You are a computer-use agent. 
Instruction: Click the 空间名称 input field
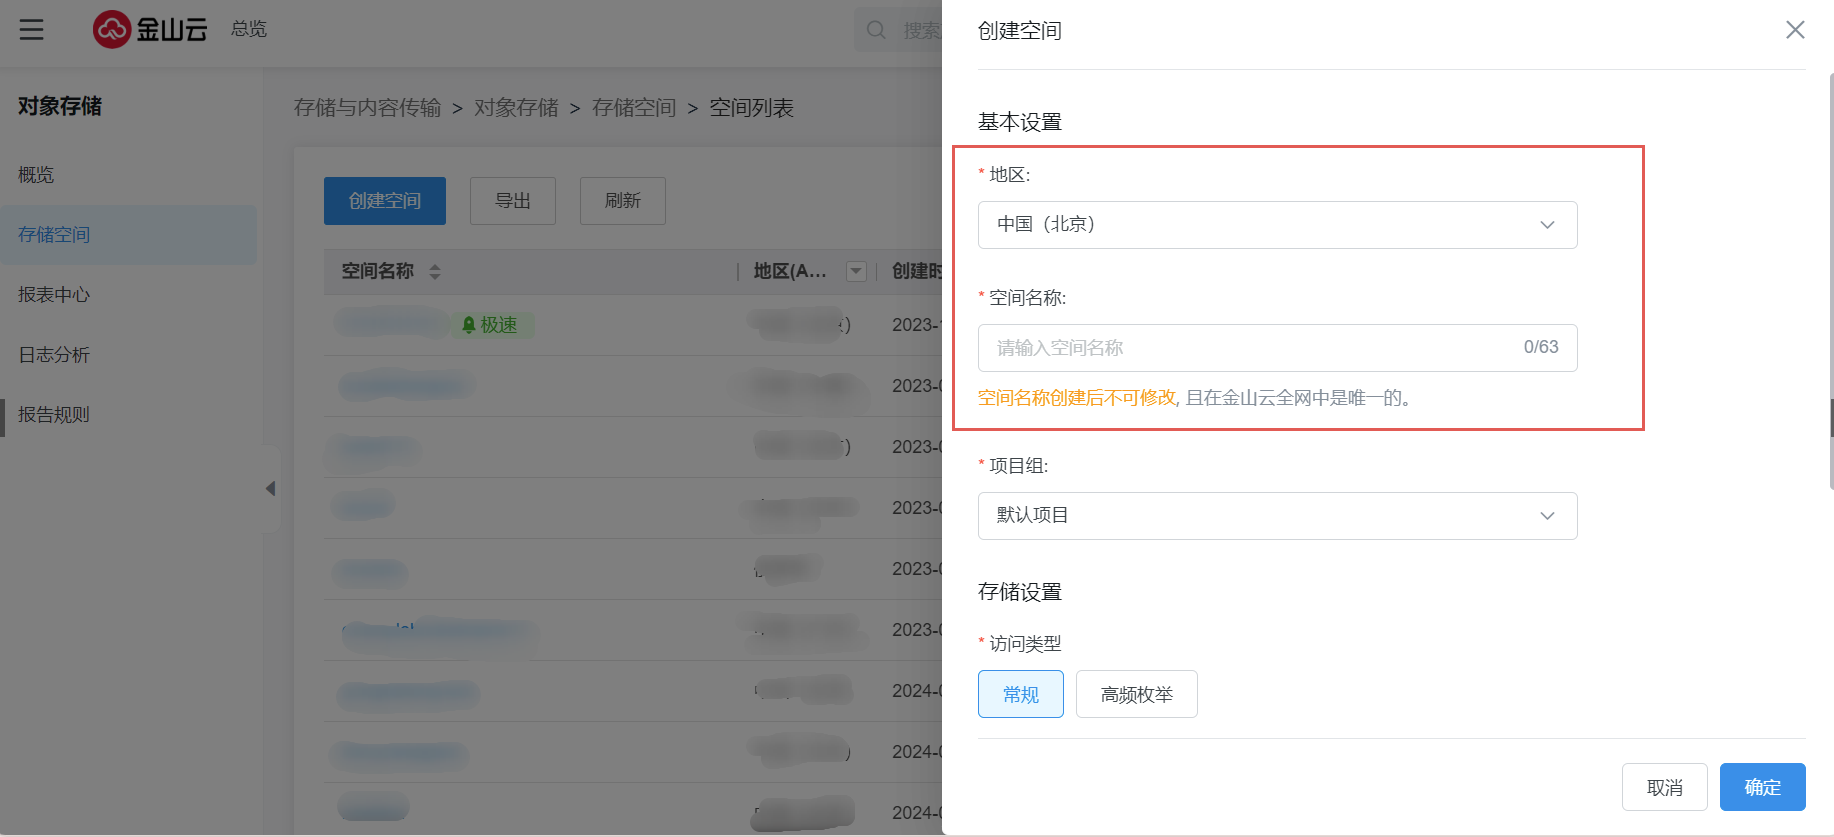[1278, 348]
